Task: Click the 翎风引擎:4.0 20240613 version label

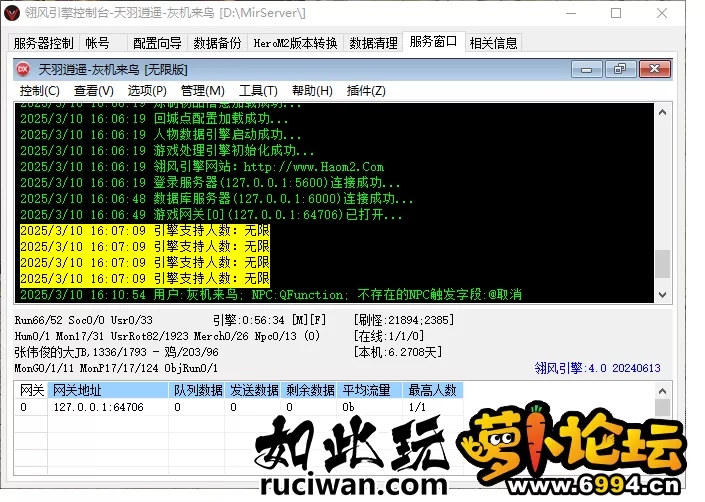Action: [x=598, y=368]
